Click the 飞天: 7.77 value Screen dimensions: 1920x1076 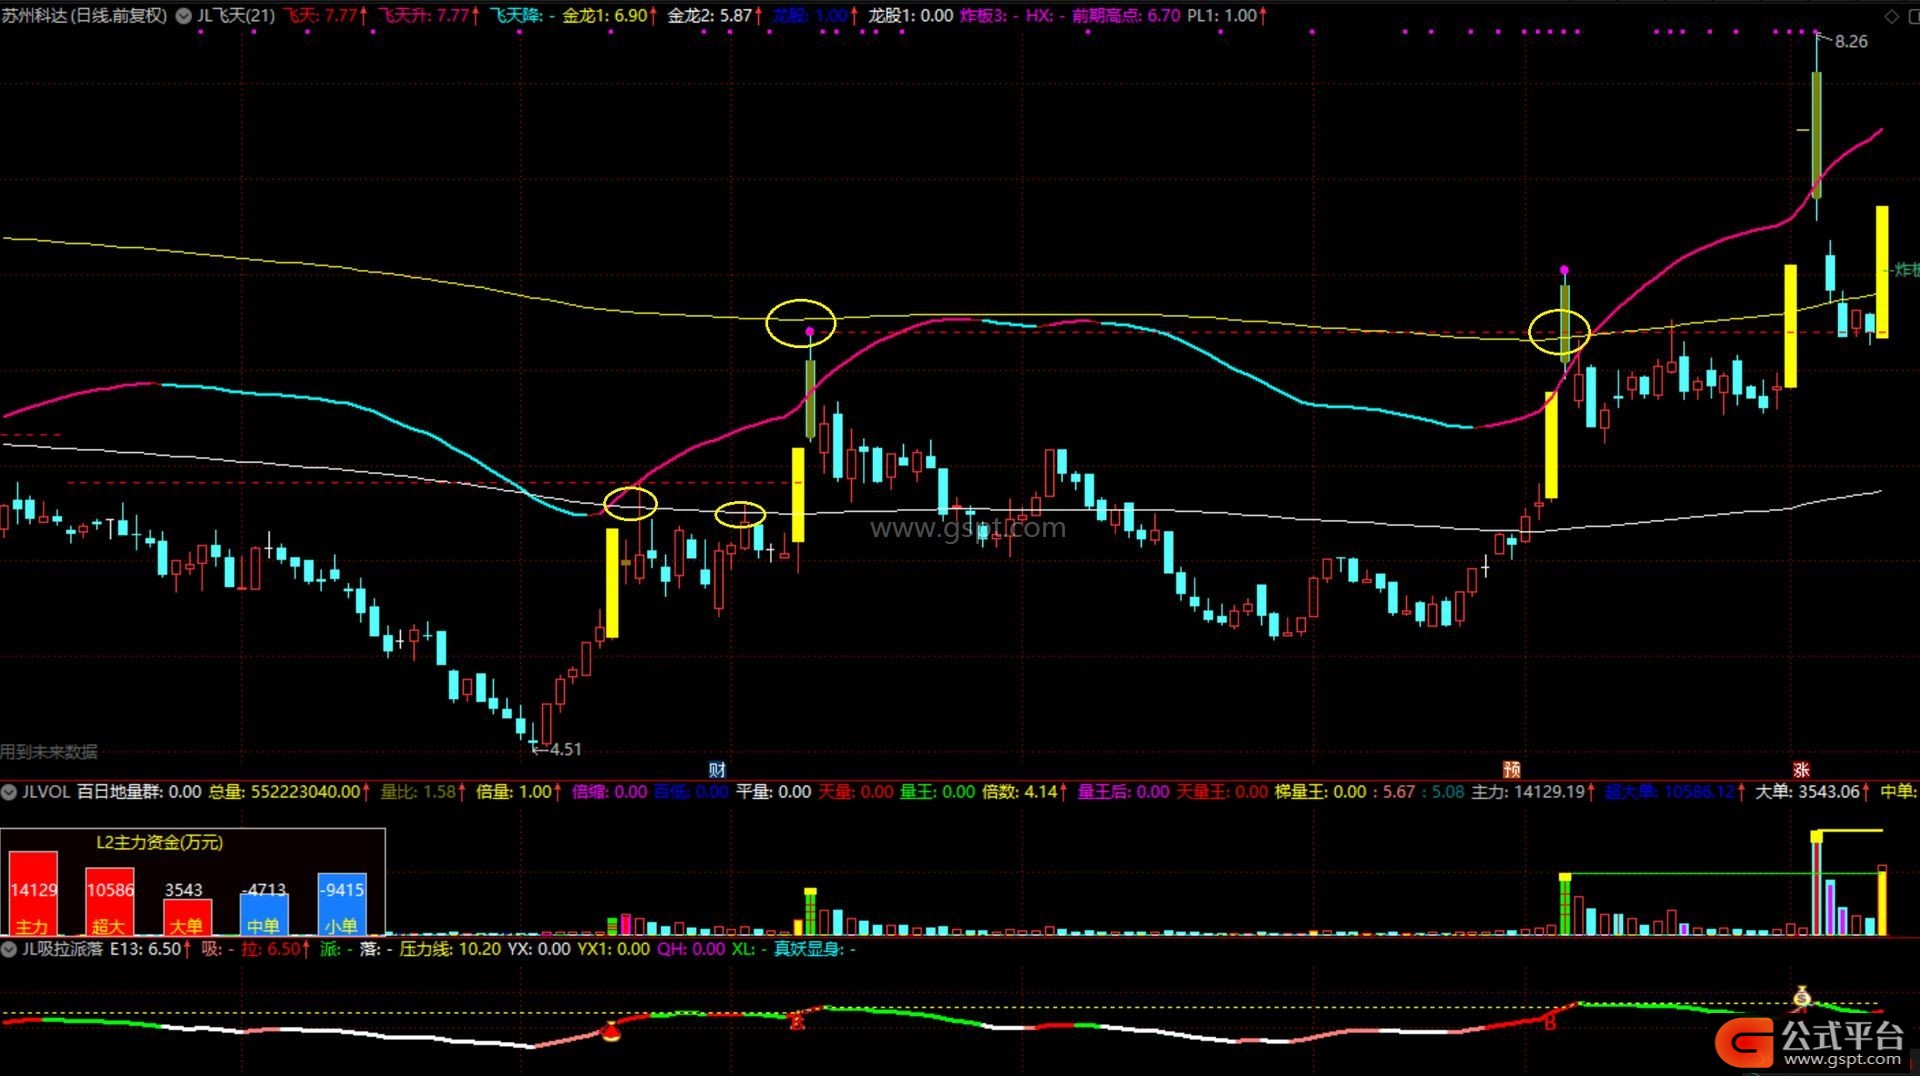pyautogui.click(x=325, y=16)
